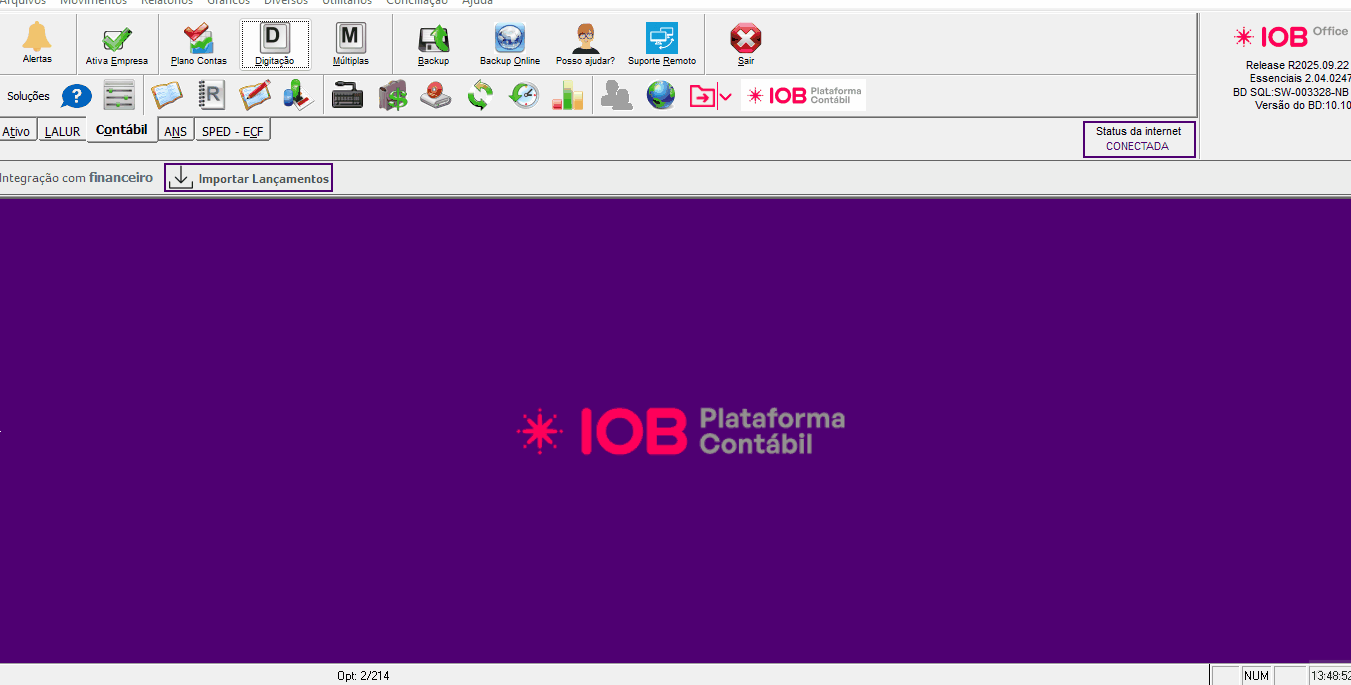Click the IOB Plataforma Contábil toolbar button

pyautogui.click(x=803, y=96)
